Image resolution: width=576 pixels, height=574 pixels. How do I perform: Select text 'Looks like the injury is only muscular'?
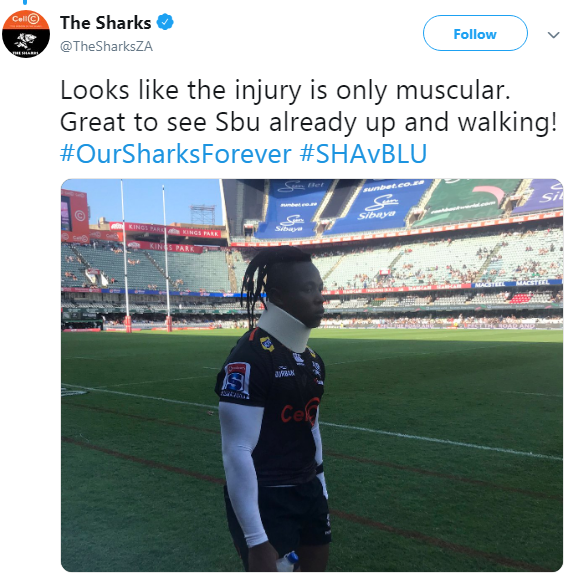tap(285, 90)
